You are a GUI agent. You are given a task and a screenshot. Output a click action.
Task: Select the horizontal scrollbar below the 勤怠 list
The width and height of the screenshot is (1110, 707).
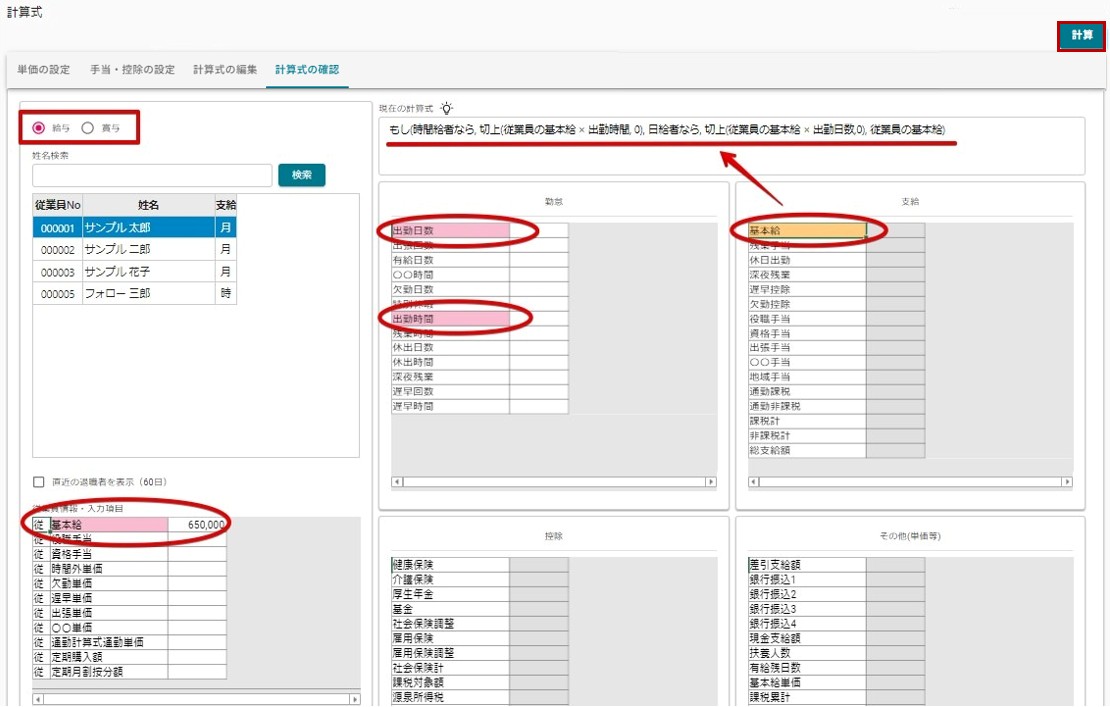pyautogui.click(x=554, y=482)
